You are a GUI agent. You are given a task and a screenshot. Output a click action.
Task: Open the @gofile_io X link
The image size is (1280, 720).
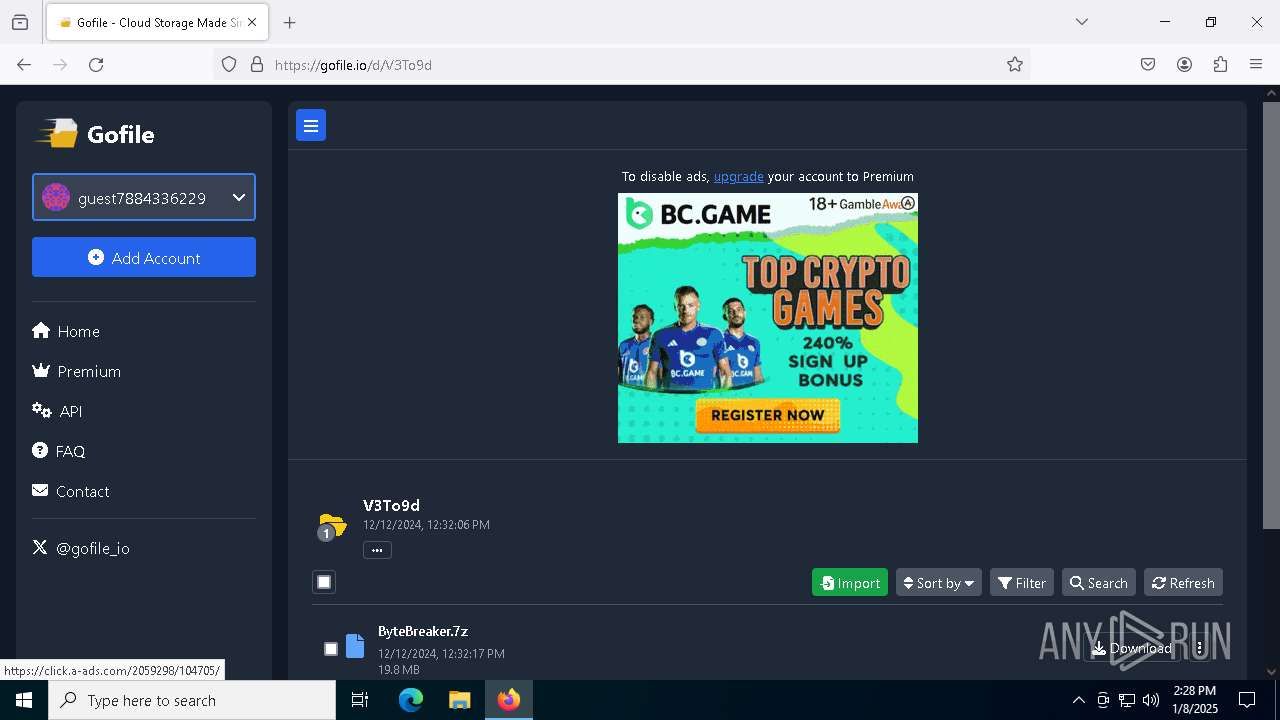[81, 548]
